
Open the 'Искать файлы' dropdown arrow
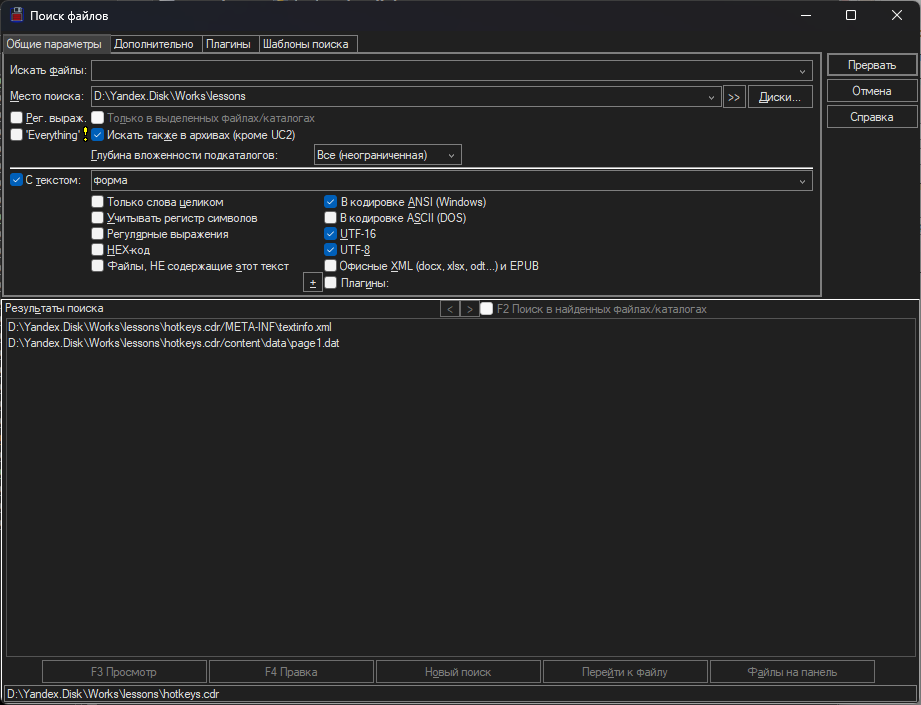pyautogui.click(x=802, y=71)
